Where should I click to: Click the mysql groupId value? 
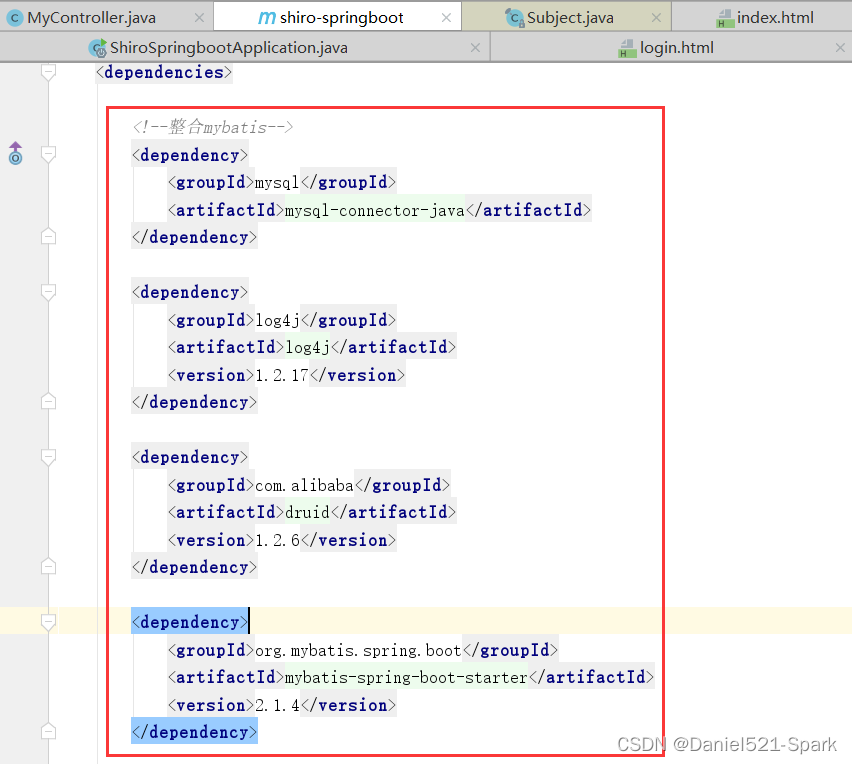tap(277, 183)
